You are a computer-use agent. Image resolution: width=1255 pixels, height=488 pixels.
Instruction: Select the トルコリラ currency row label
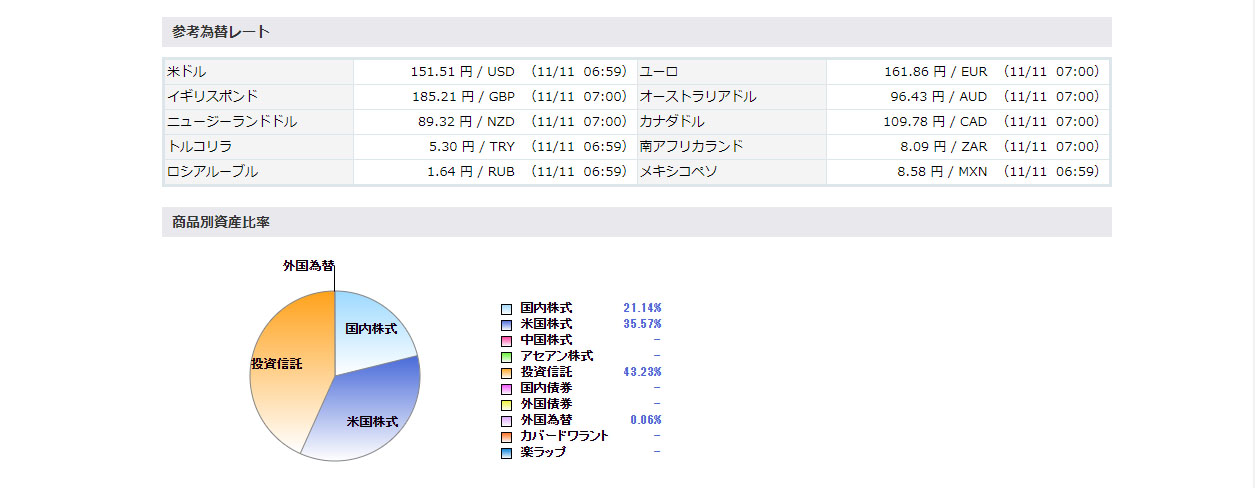[x=199, y=147]
